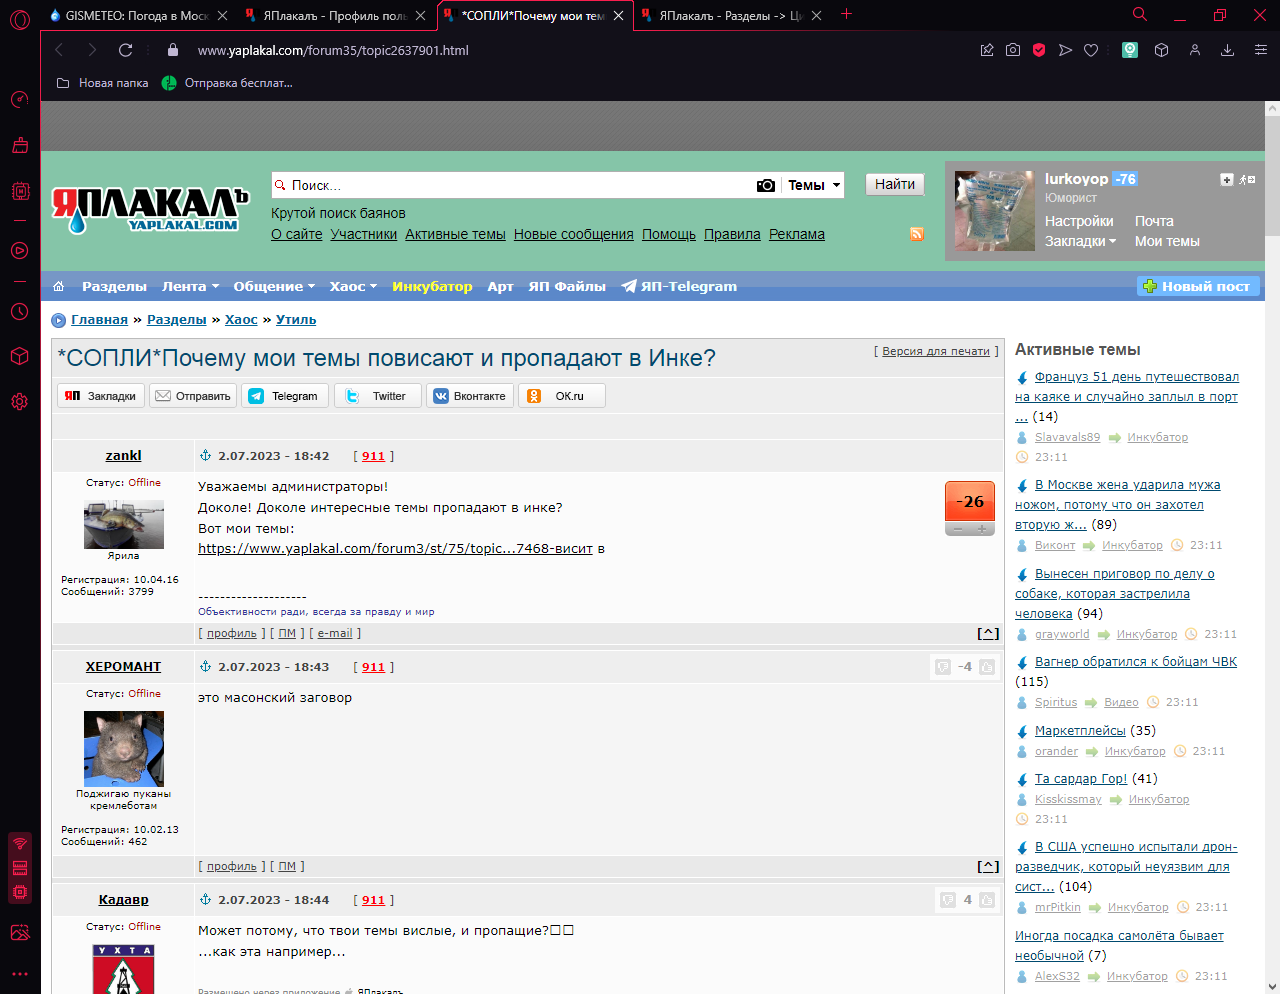Search by image camera icon in search box

click(766, 185)
